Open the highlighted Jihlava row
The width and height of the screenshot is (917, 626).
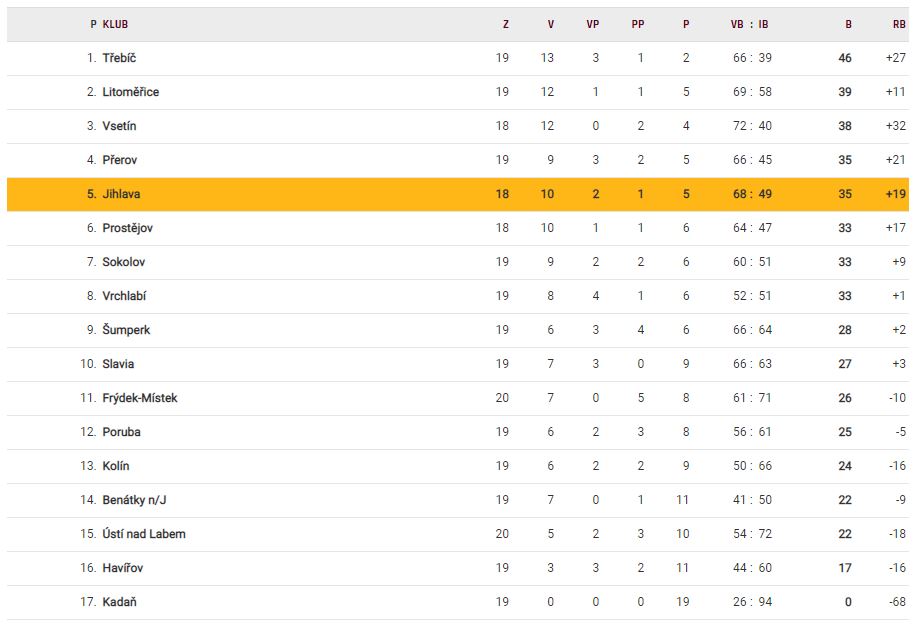click(121, 194)
